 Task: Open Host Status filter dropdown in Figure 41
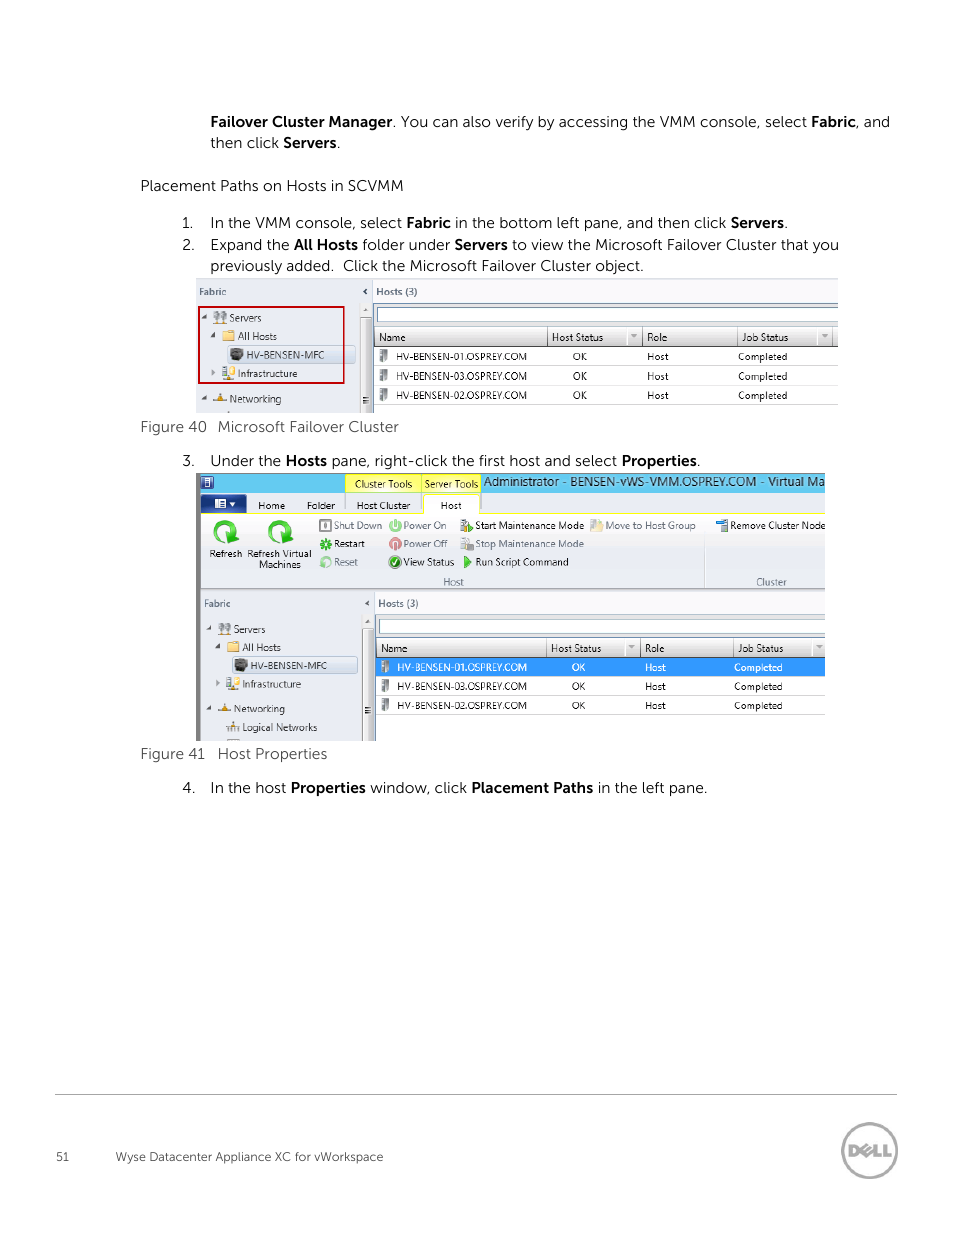[x=632, y=648]
